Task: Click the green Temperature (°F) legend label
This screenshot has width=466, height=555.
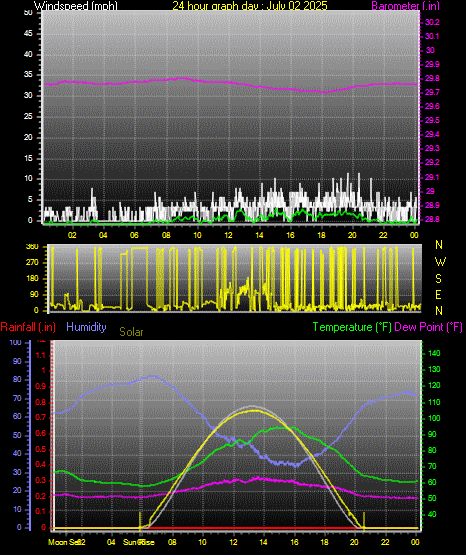Action: (352, 327)
